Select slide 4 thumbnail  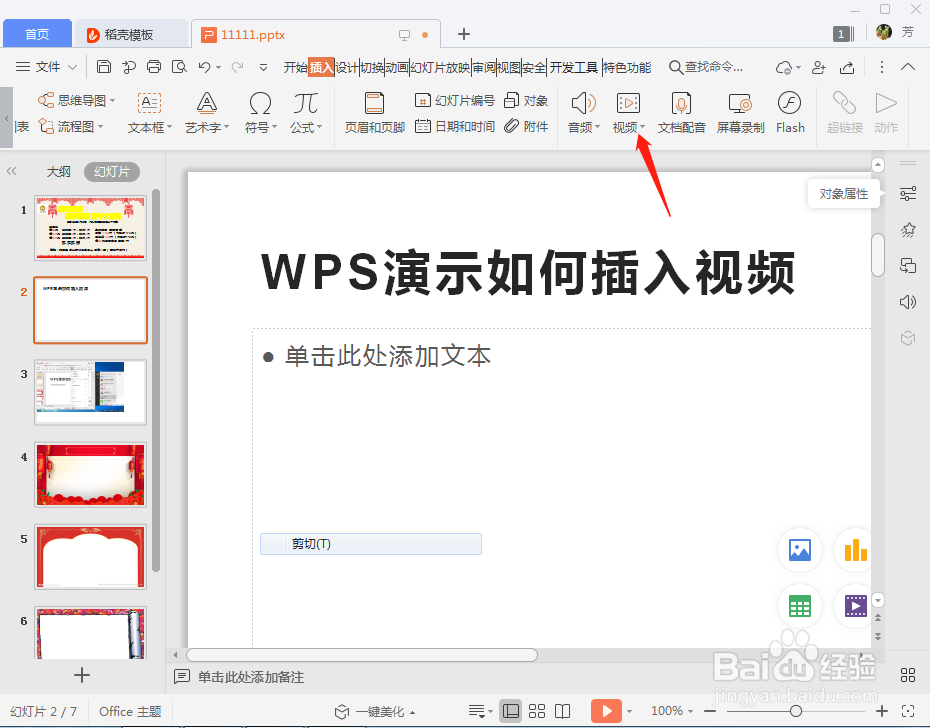tap(91, 474)
